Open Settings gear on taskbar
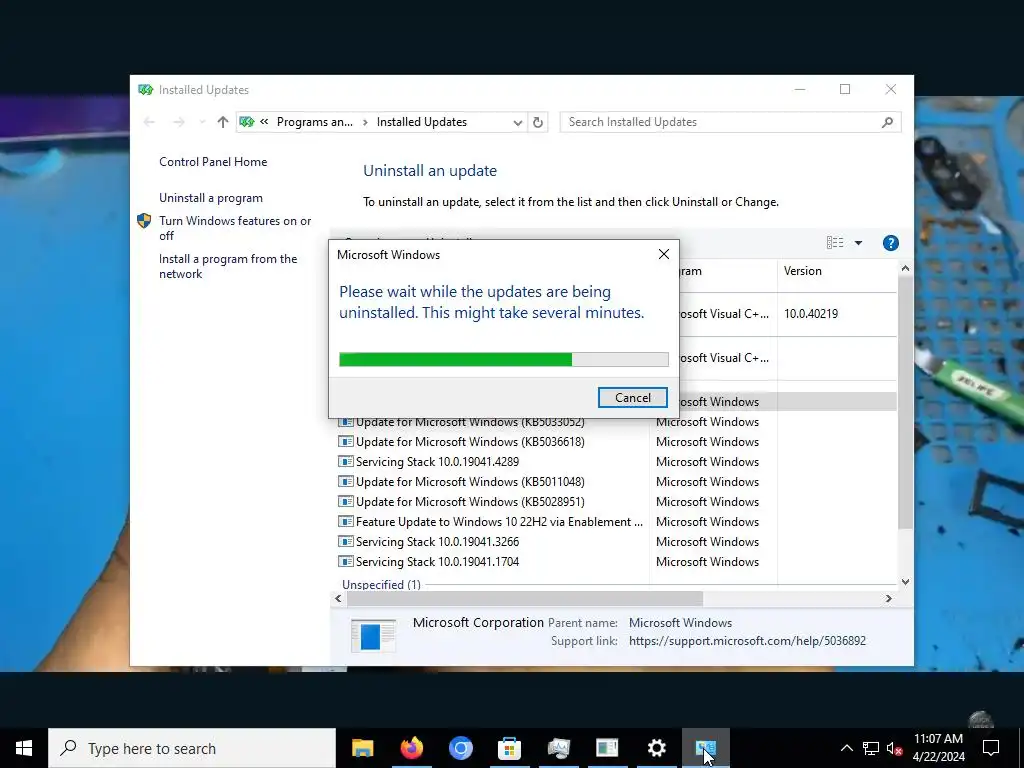This screenshot has width=1024, height=768. tap(656, 748)
